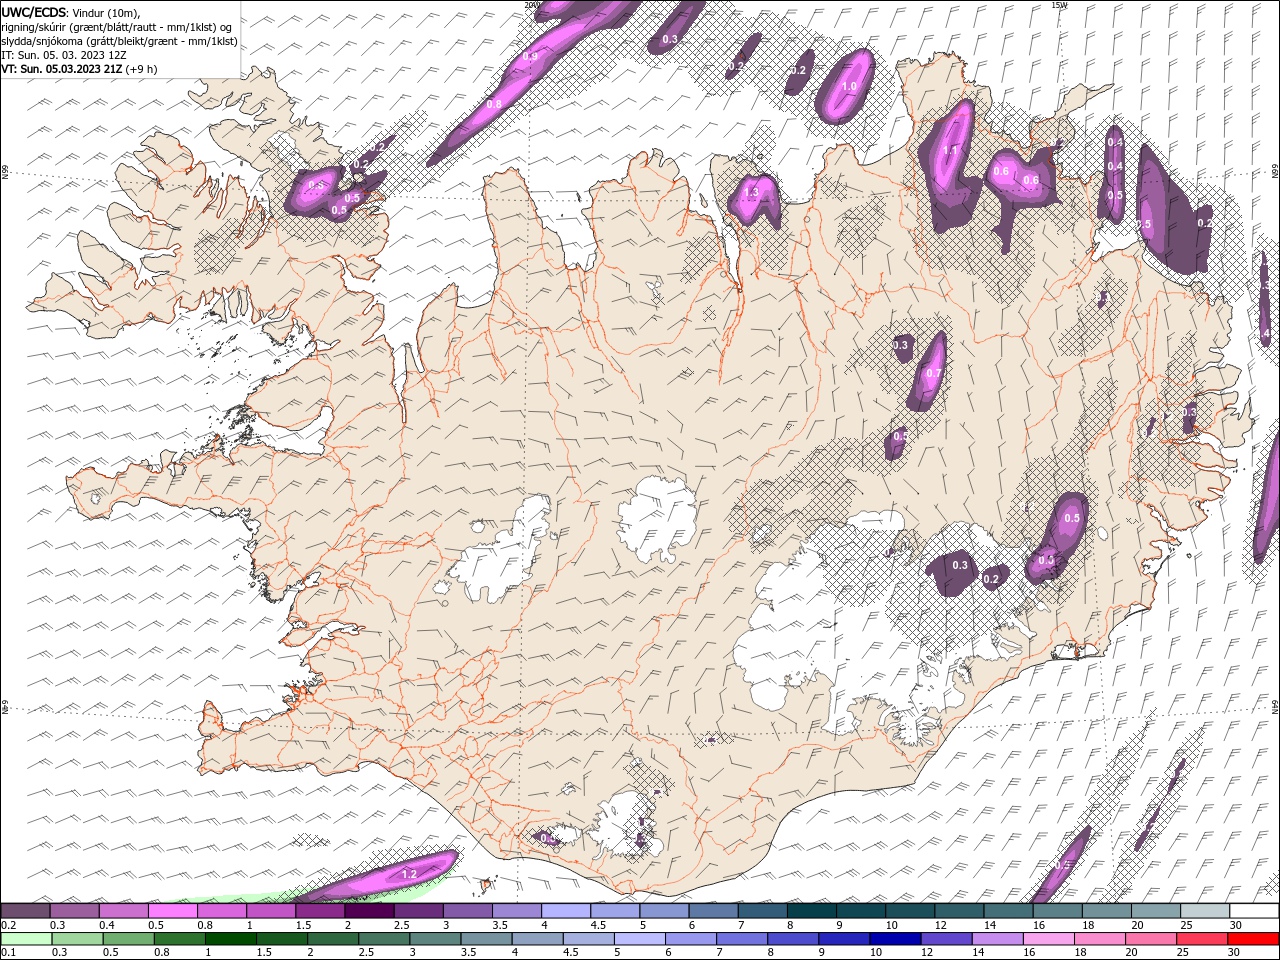This screenshot has width=1280, height=960.
Task: Pick the upper legend row swatch labeled 0.4
Action: point(123,911)
